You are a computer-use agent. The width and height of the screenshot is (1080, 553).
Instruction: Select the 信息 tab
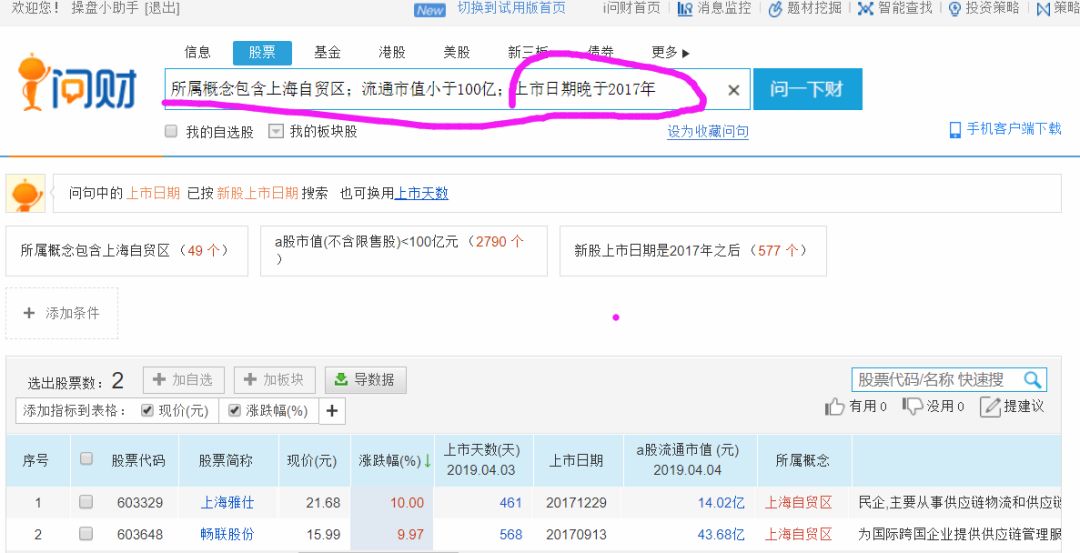pos(197,52)
